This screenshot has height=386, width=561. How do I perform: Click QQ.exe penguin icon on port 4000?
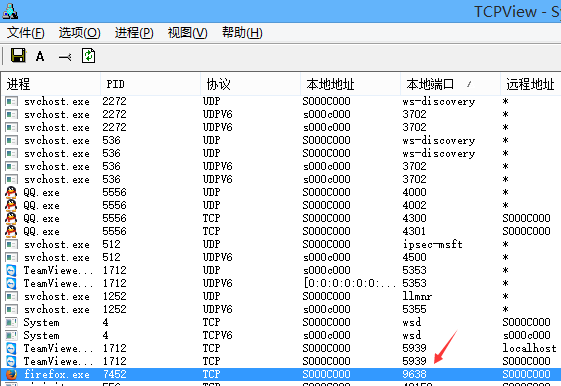[x=11, y=192]
